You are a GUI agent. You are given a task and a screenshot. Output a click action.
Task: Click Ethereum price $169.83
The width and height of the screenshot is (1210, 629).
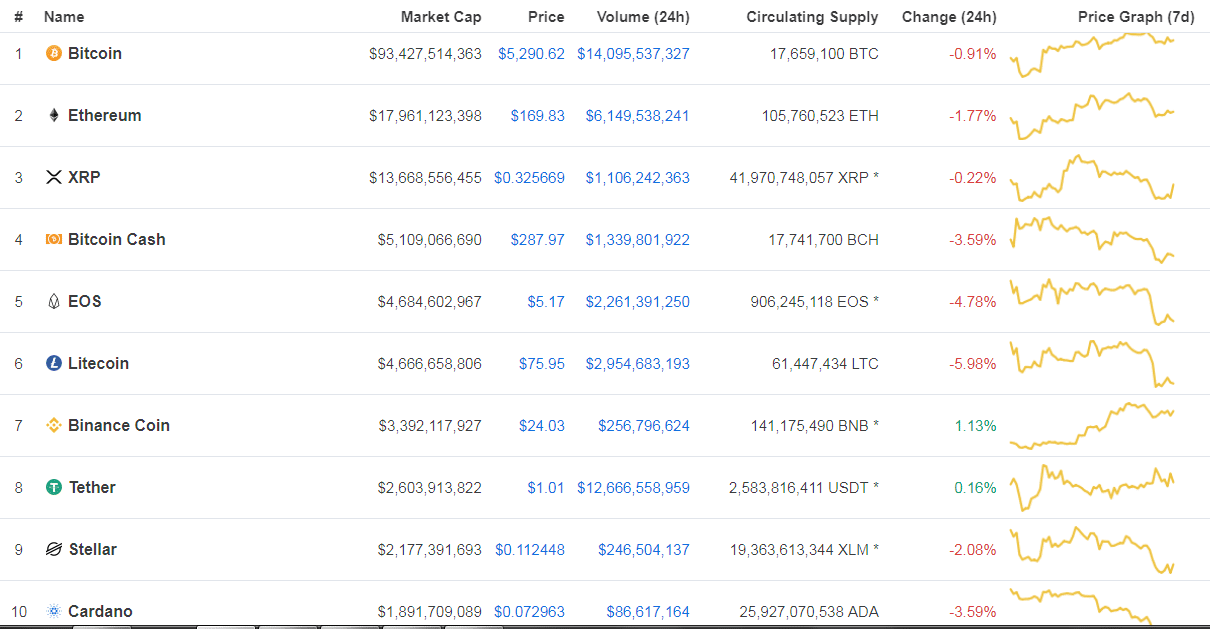(538, 115)
